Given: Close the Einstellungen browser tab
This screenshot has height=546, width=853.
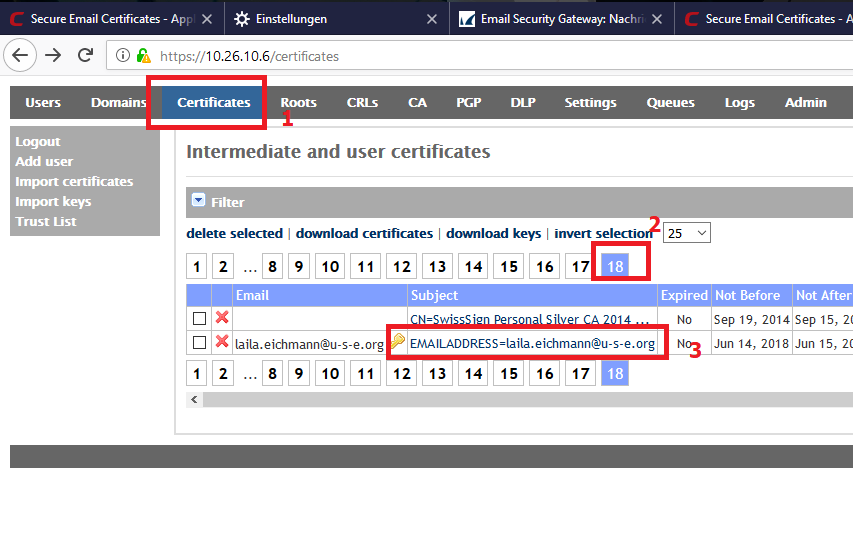Looking at the screenshot, I should 431,19.
